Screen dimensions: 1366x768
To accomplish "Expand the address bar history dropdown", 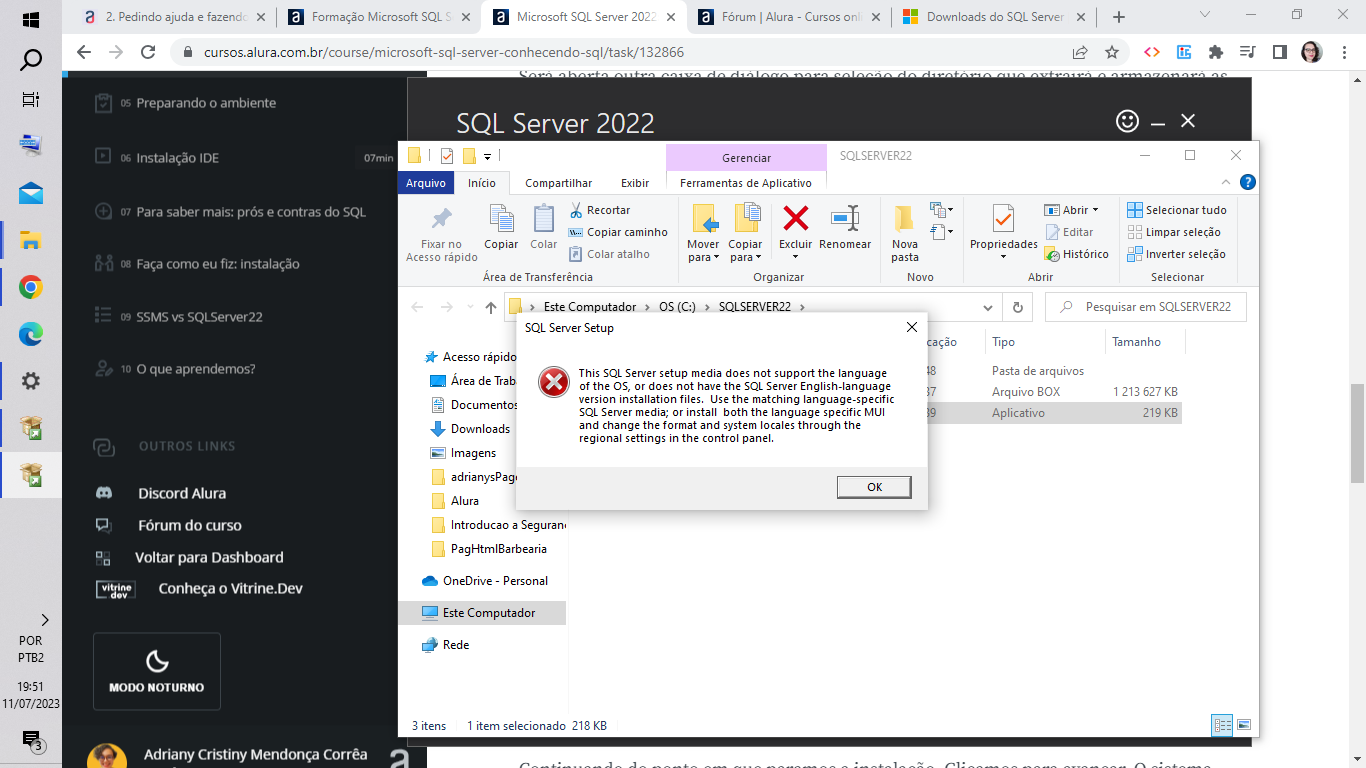I will pos(988,308).
